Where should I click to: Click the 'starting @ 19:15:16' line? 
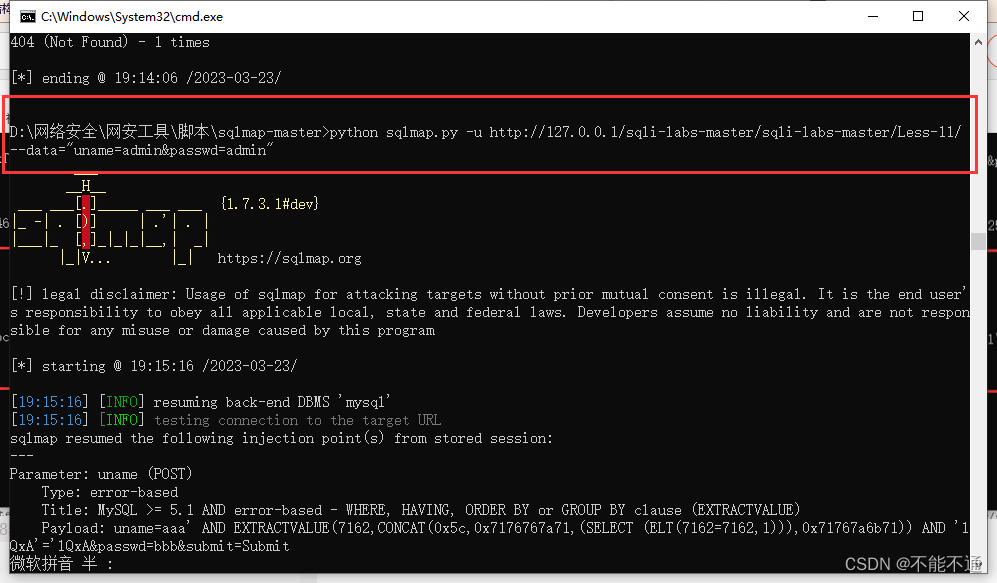point(155,366)
